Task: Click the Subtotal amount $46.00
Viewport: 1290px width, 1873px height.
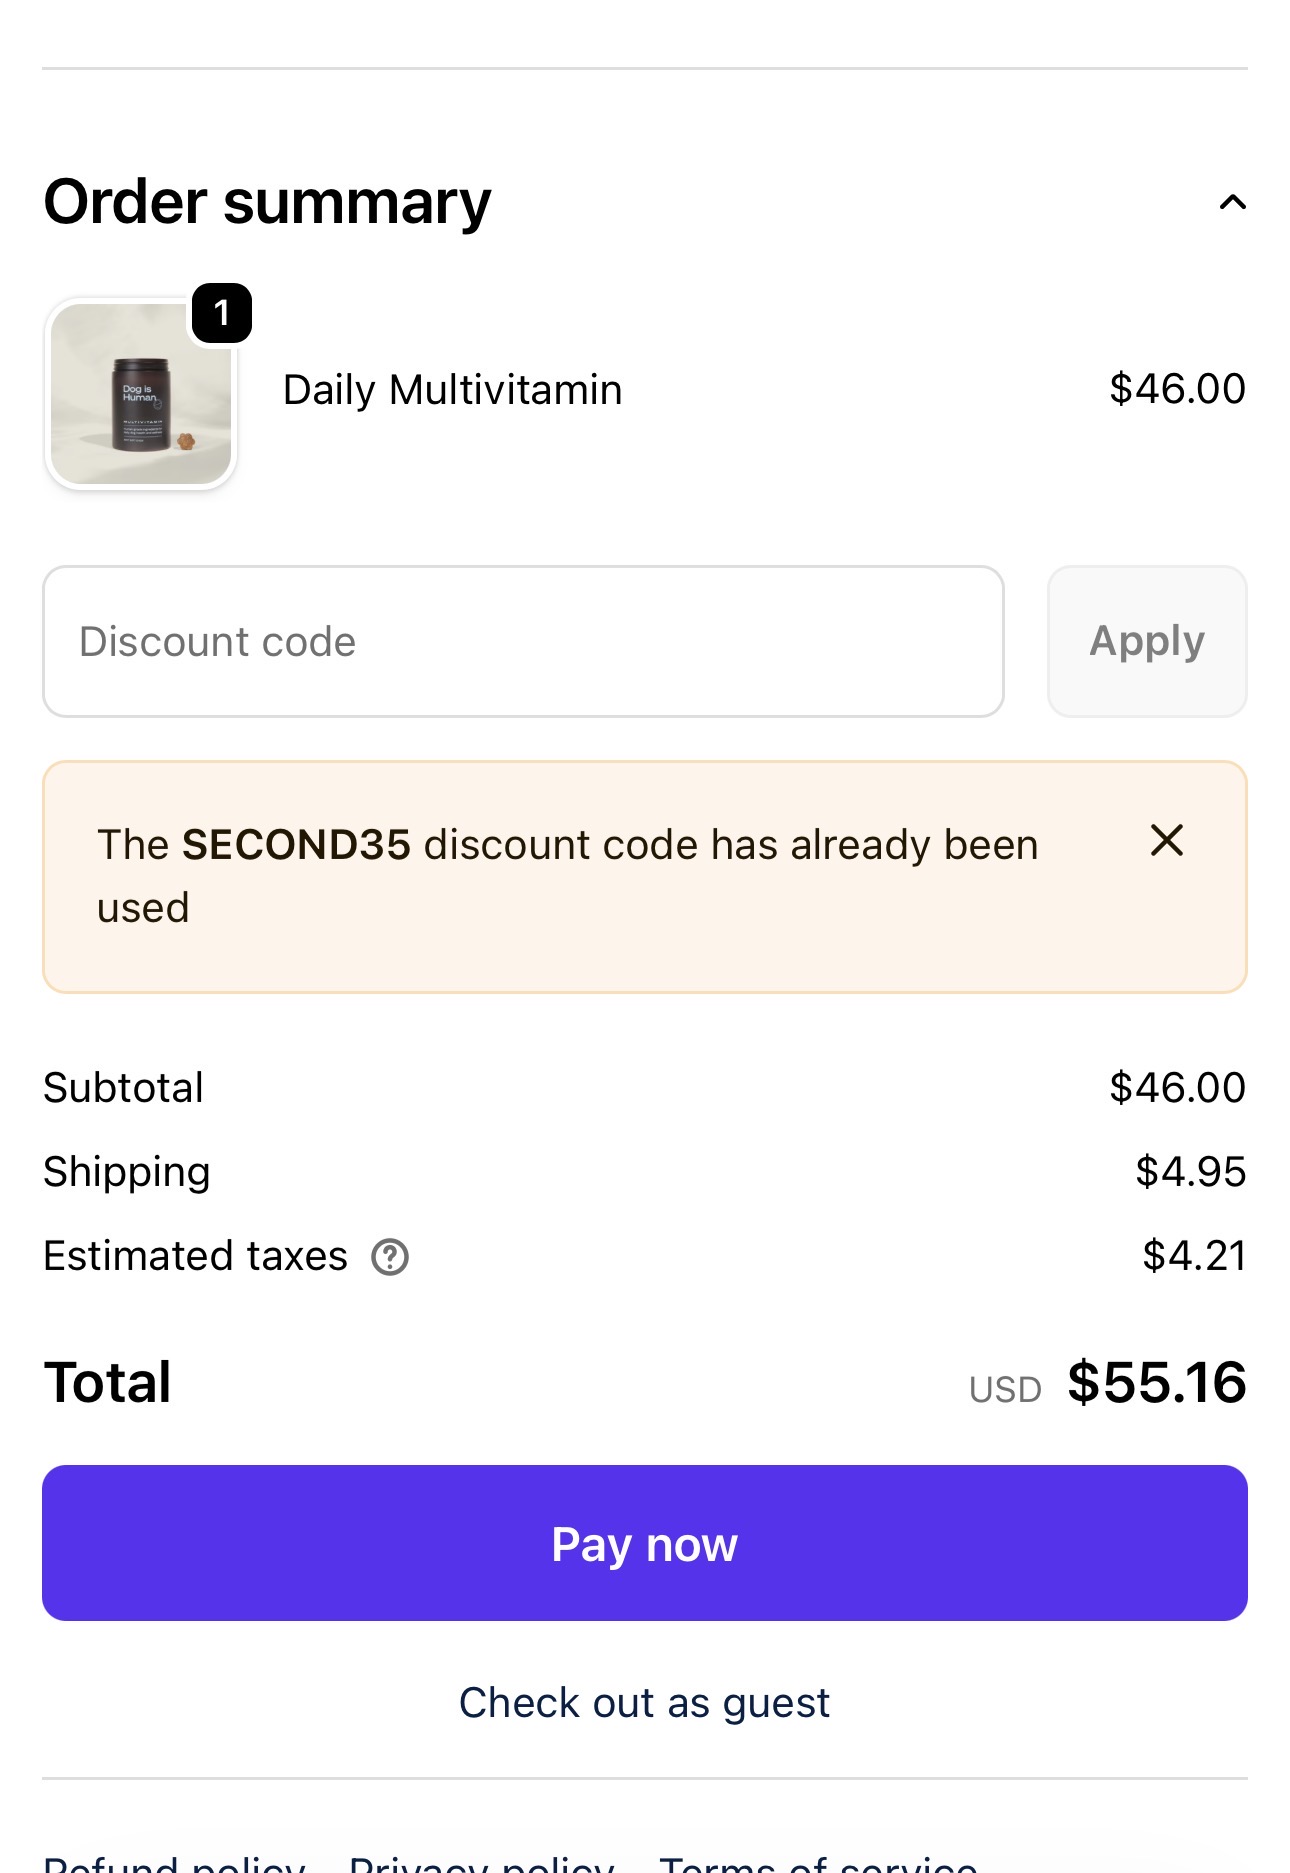Action: pos(1178,1088)
